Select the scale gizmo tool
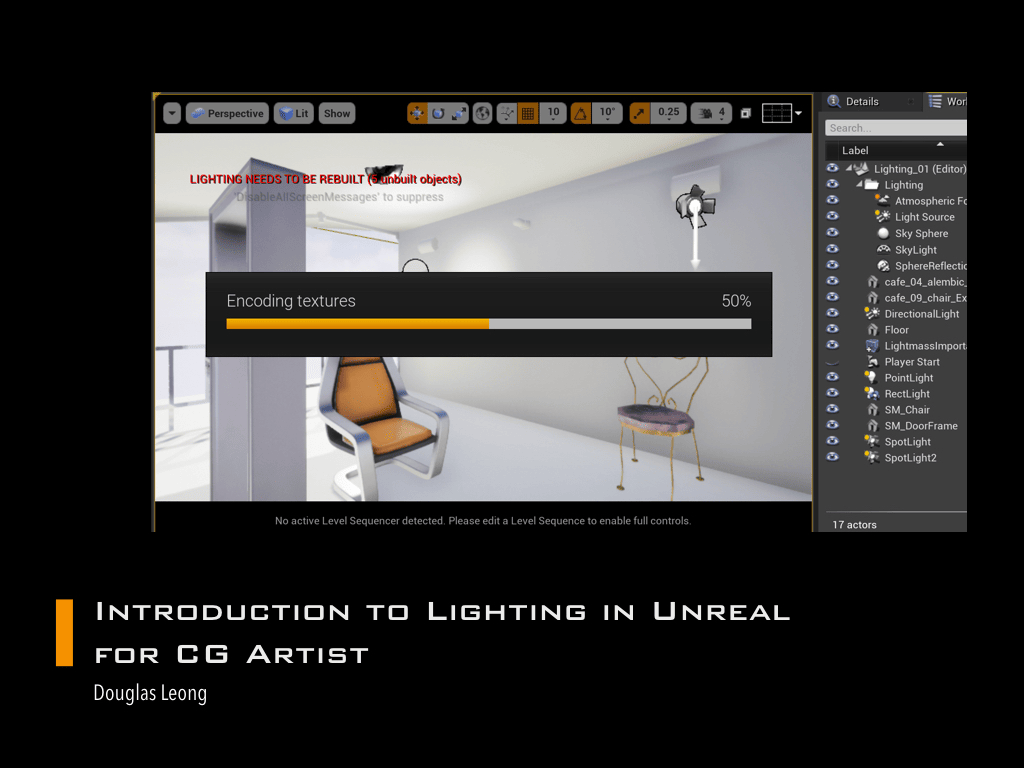Viewport: 1024px width, 768px height. 459,114
